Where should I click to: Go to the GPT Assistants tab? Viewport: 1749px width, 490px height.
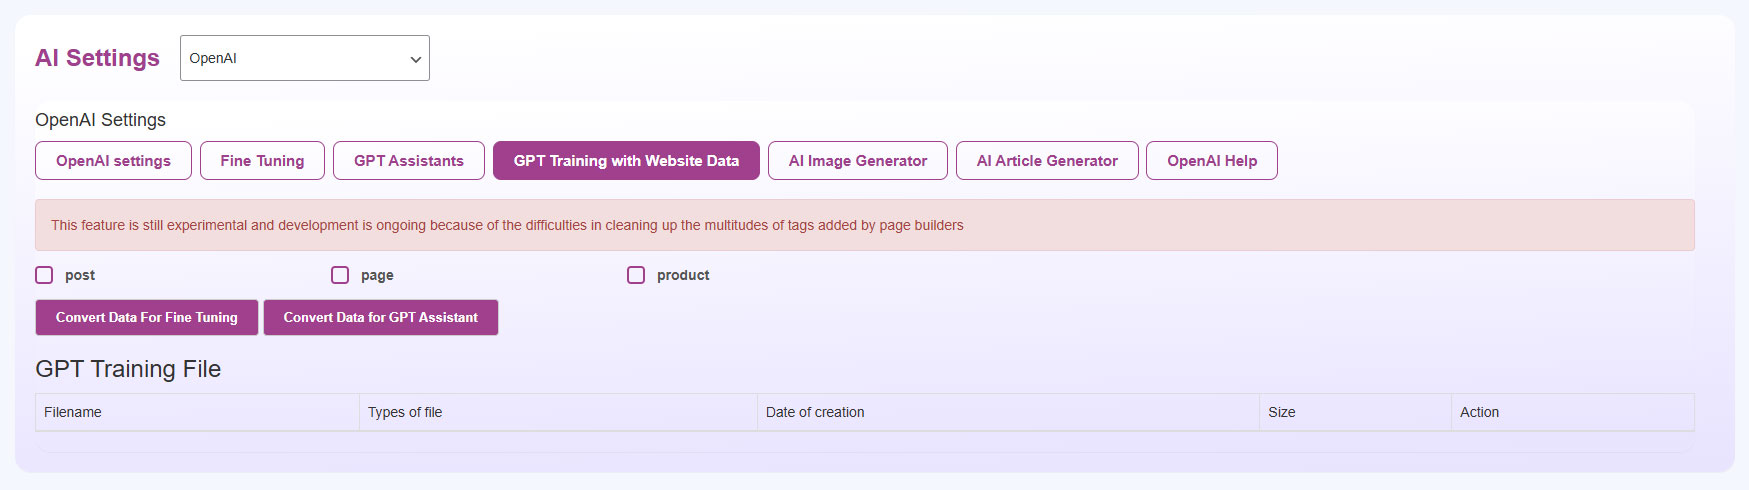408,161
